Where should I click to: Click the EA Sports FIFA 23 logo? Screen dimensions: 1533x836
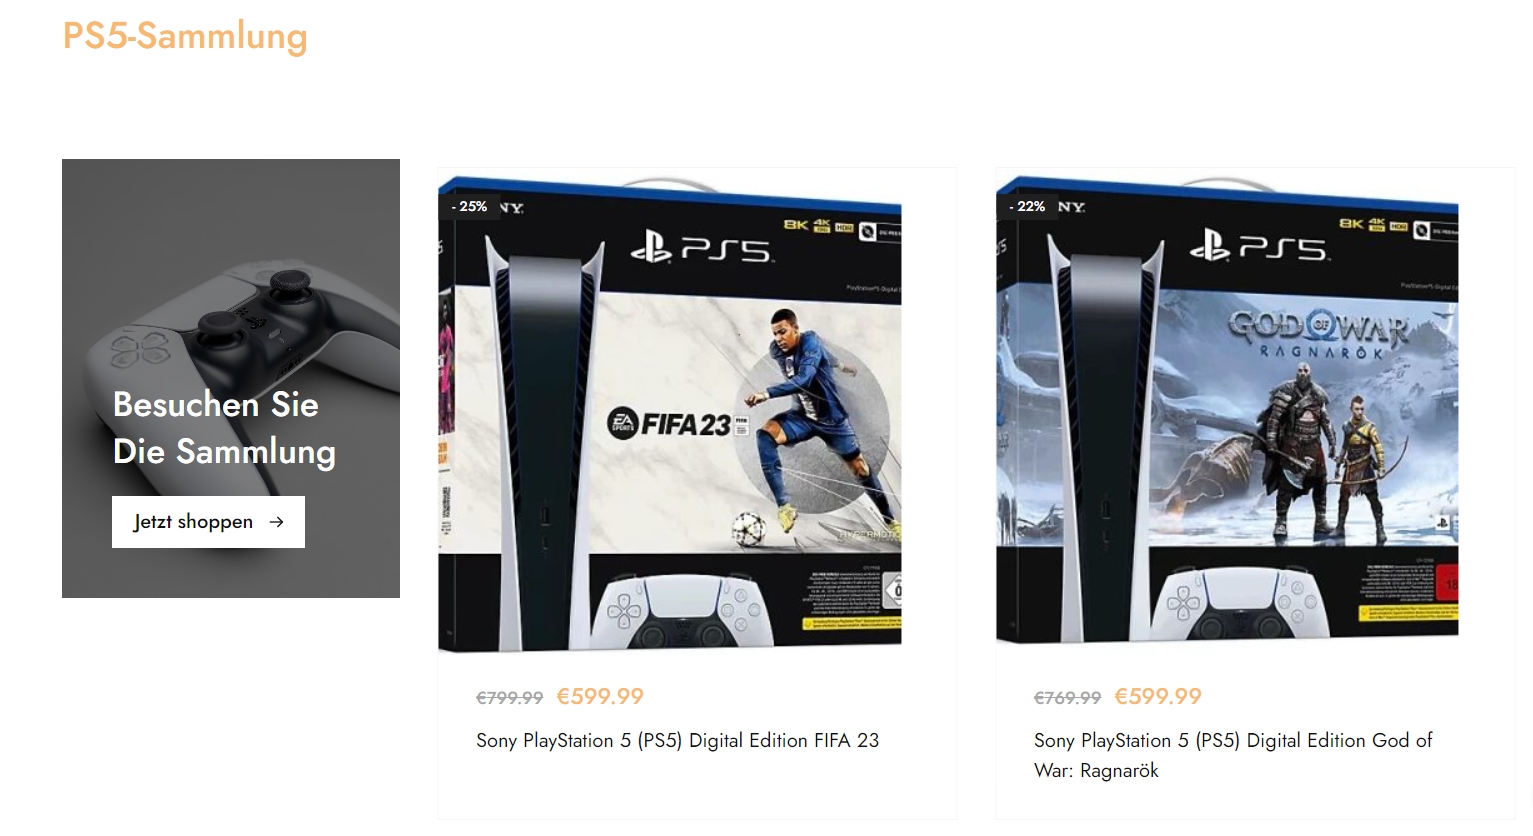point(678,424)
